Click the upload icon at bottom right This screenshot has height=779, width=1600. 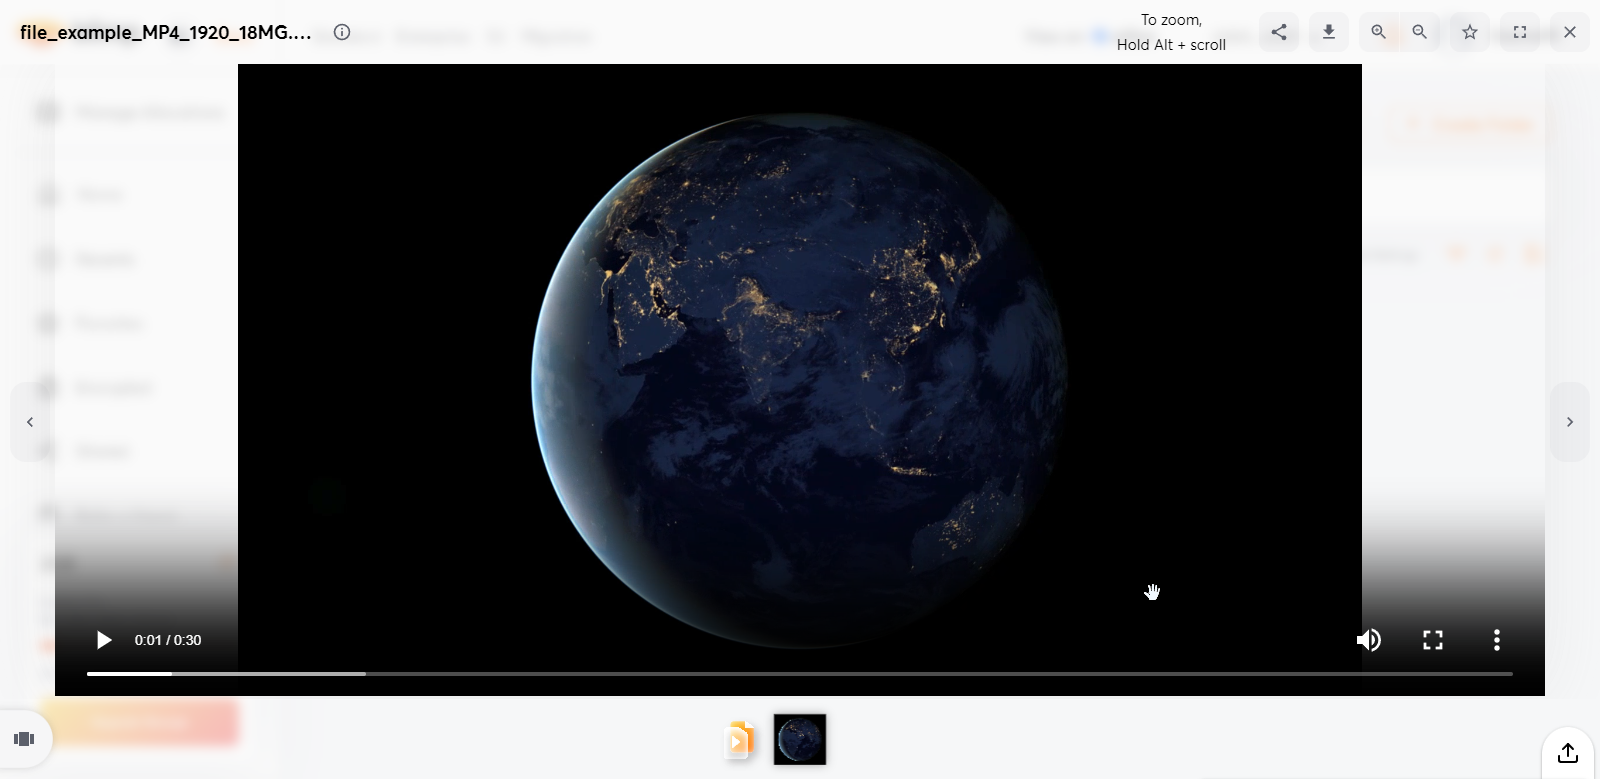coord(1568,753)
